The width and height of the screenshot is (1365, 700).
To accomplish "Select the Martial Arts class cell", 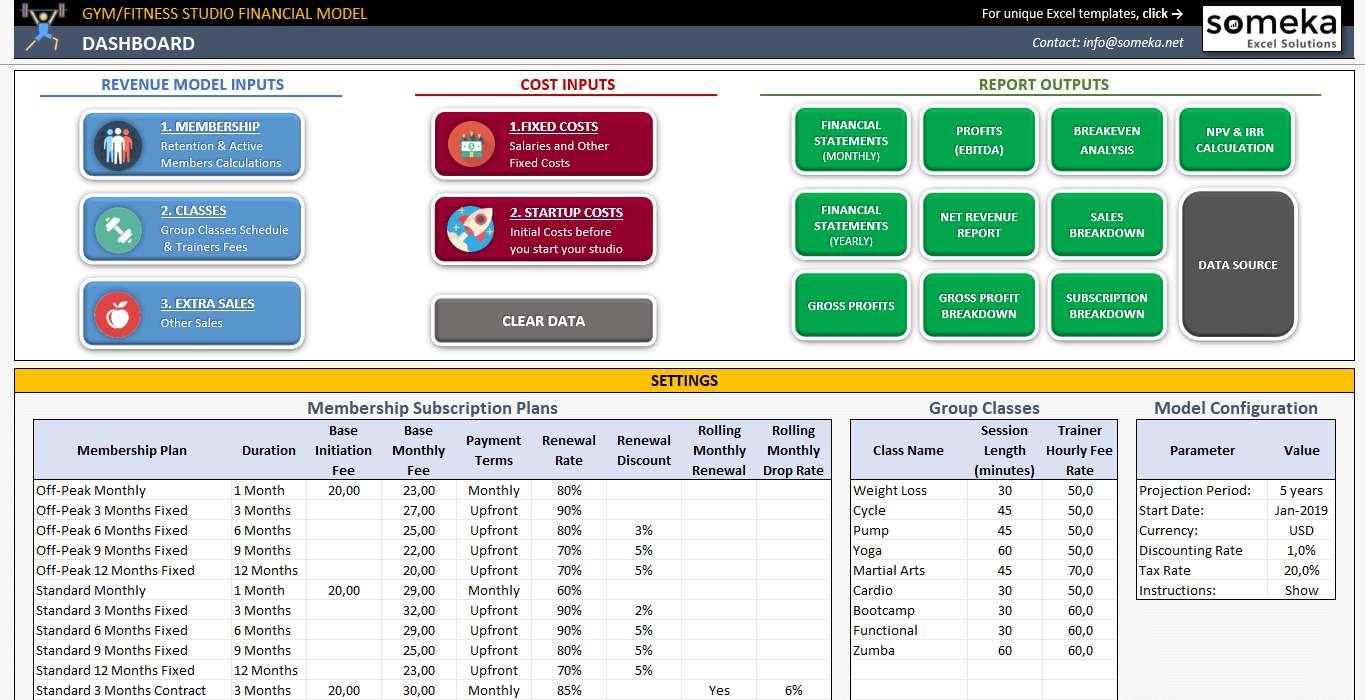I will click(x=909, y=571).
